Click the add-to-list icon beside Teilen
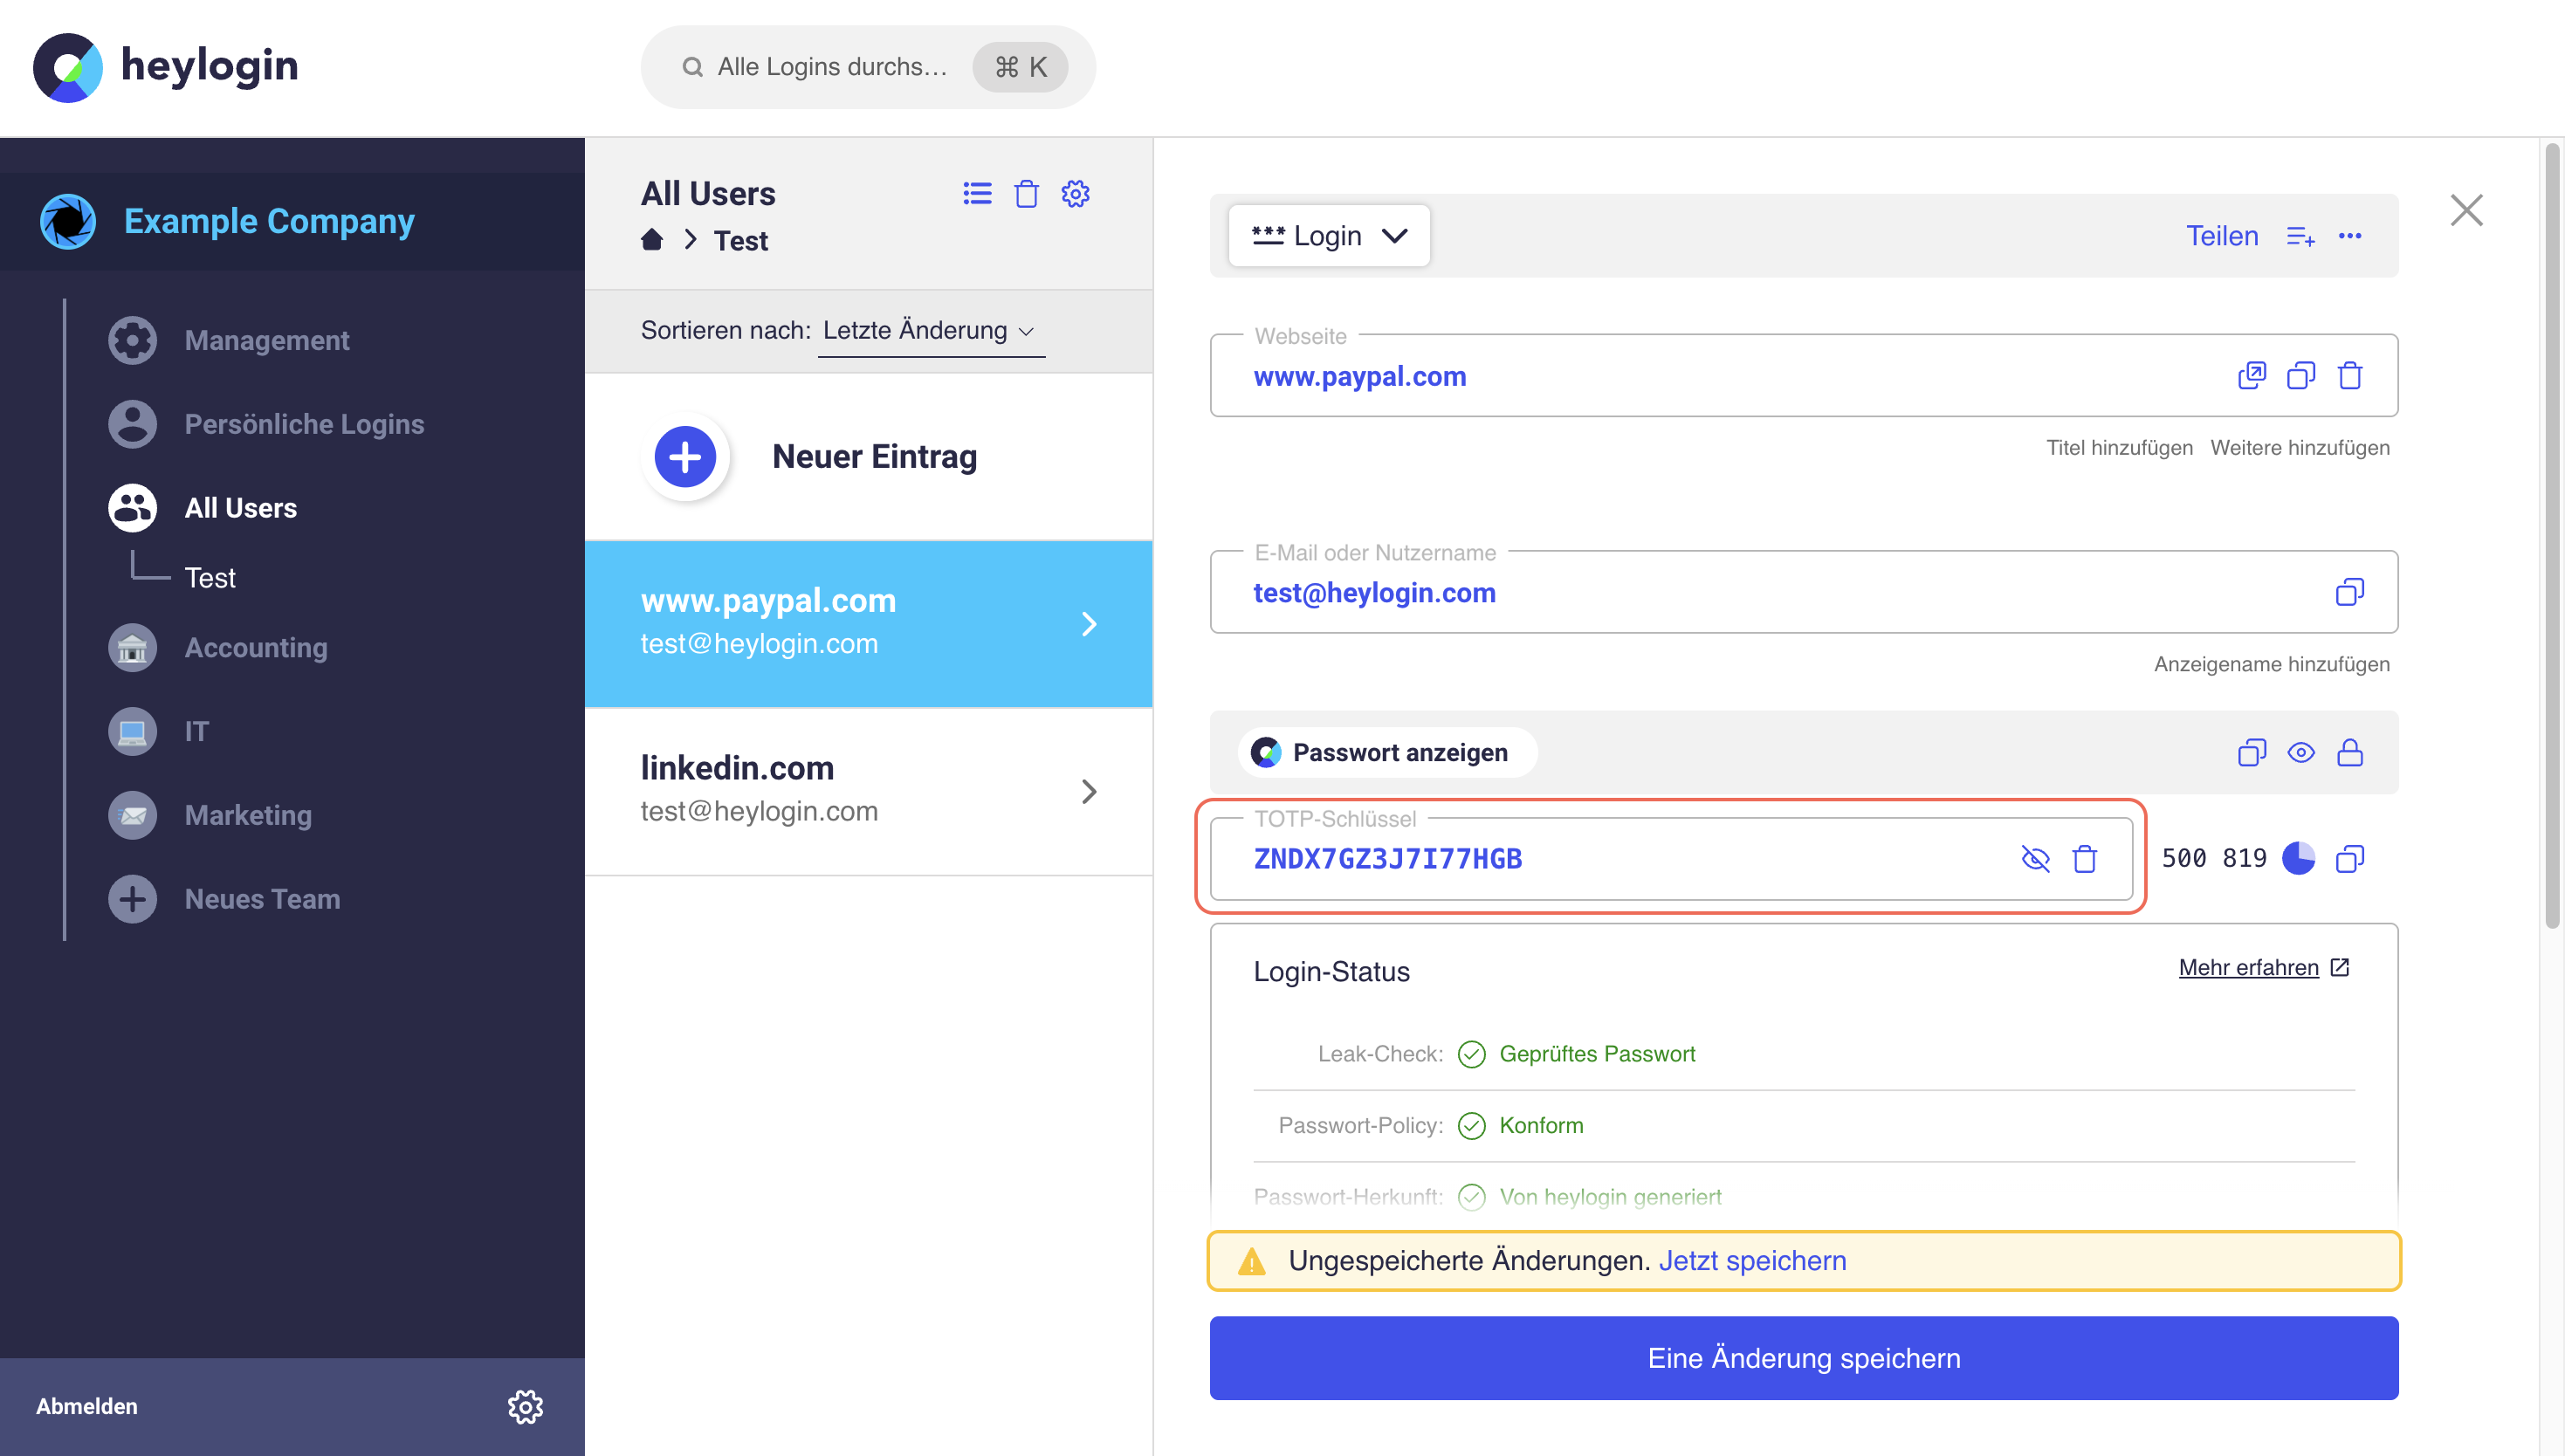Screen dimensions: 2565x1456 (x=2300, y=236)
